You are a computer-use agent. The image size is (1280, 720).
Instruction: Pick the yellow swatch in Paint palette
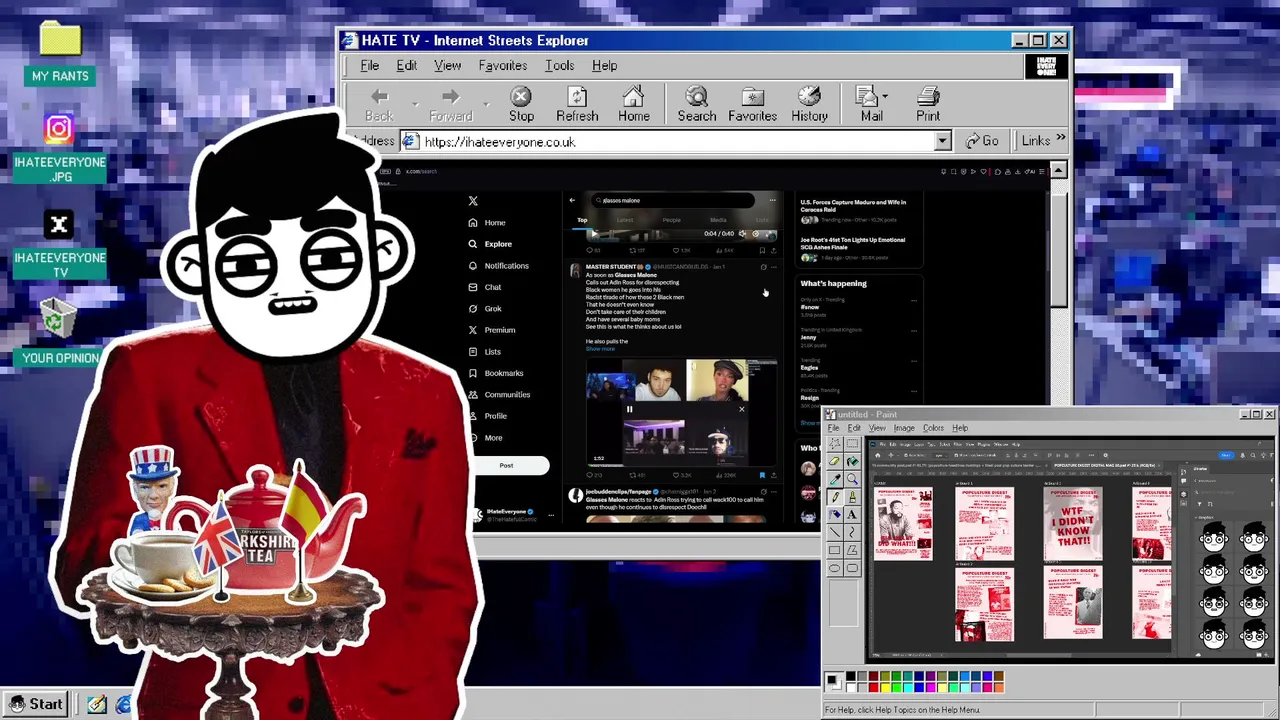coord(885,688)
